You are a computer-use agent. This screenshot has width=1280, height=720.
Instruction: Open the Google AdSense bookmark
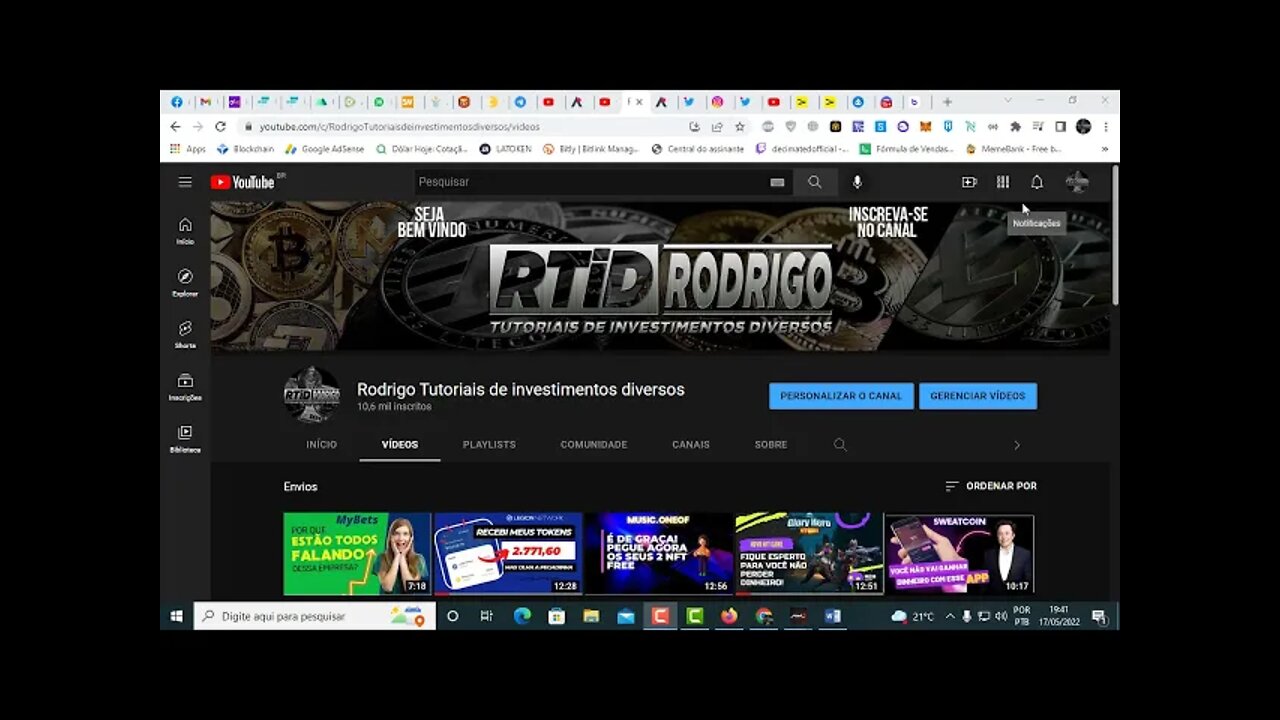click(x=325, y=149)
